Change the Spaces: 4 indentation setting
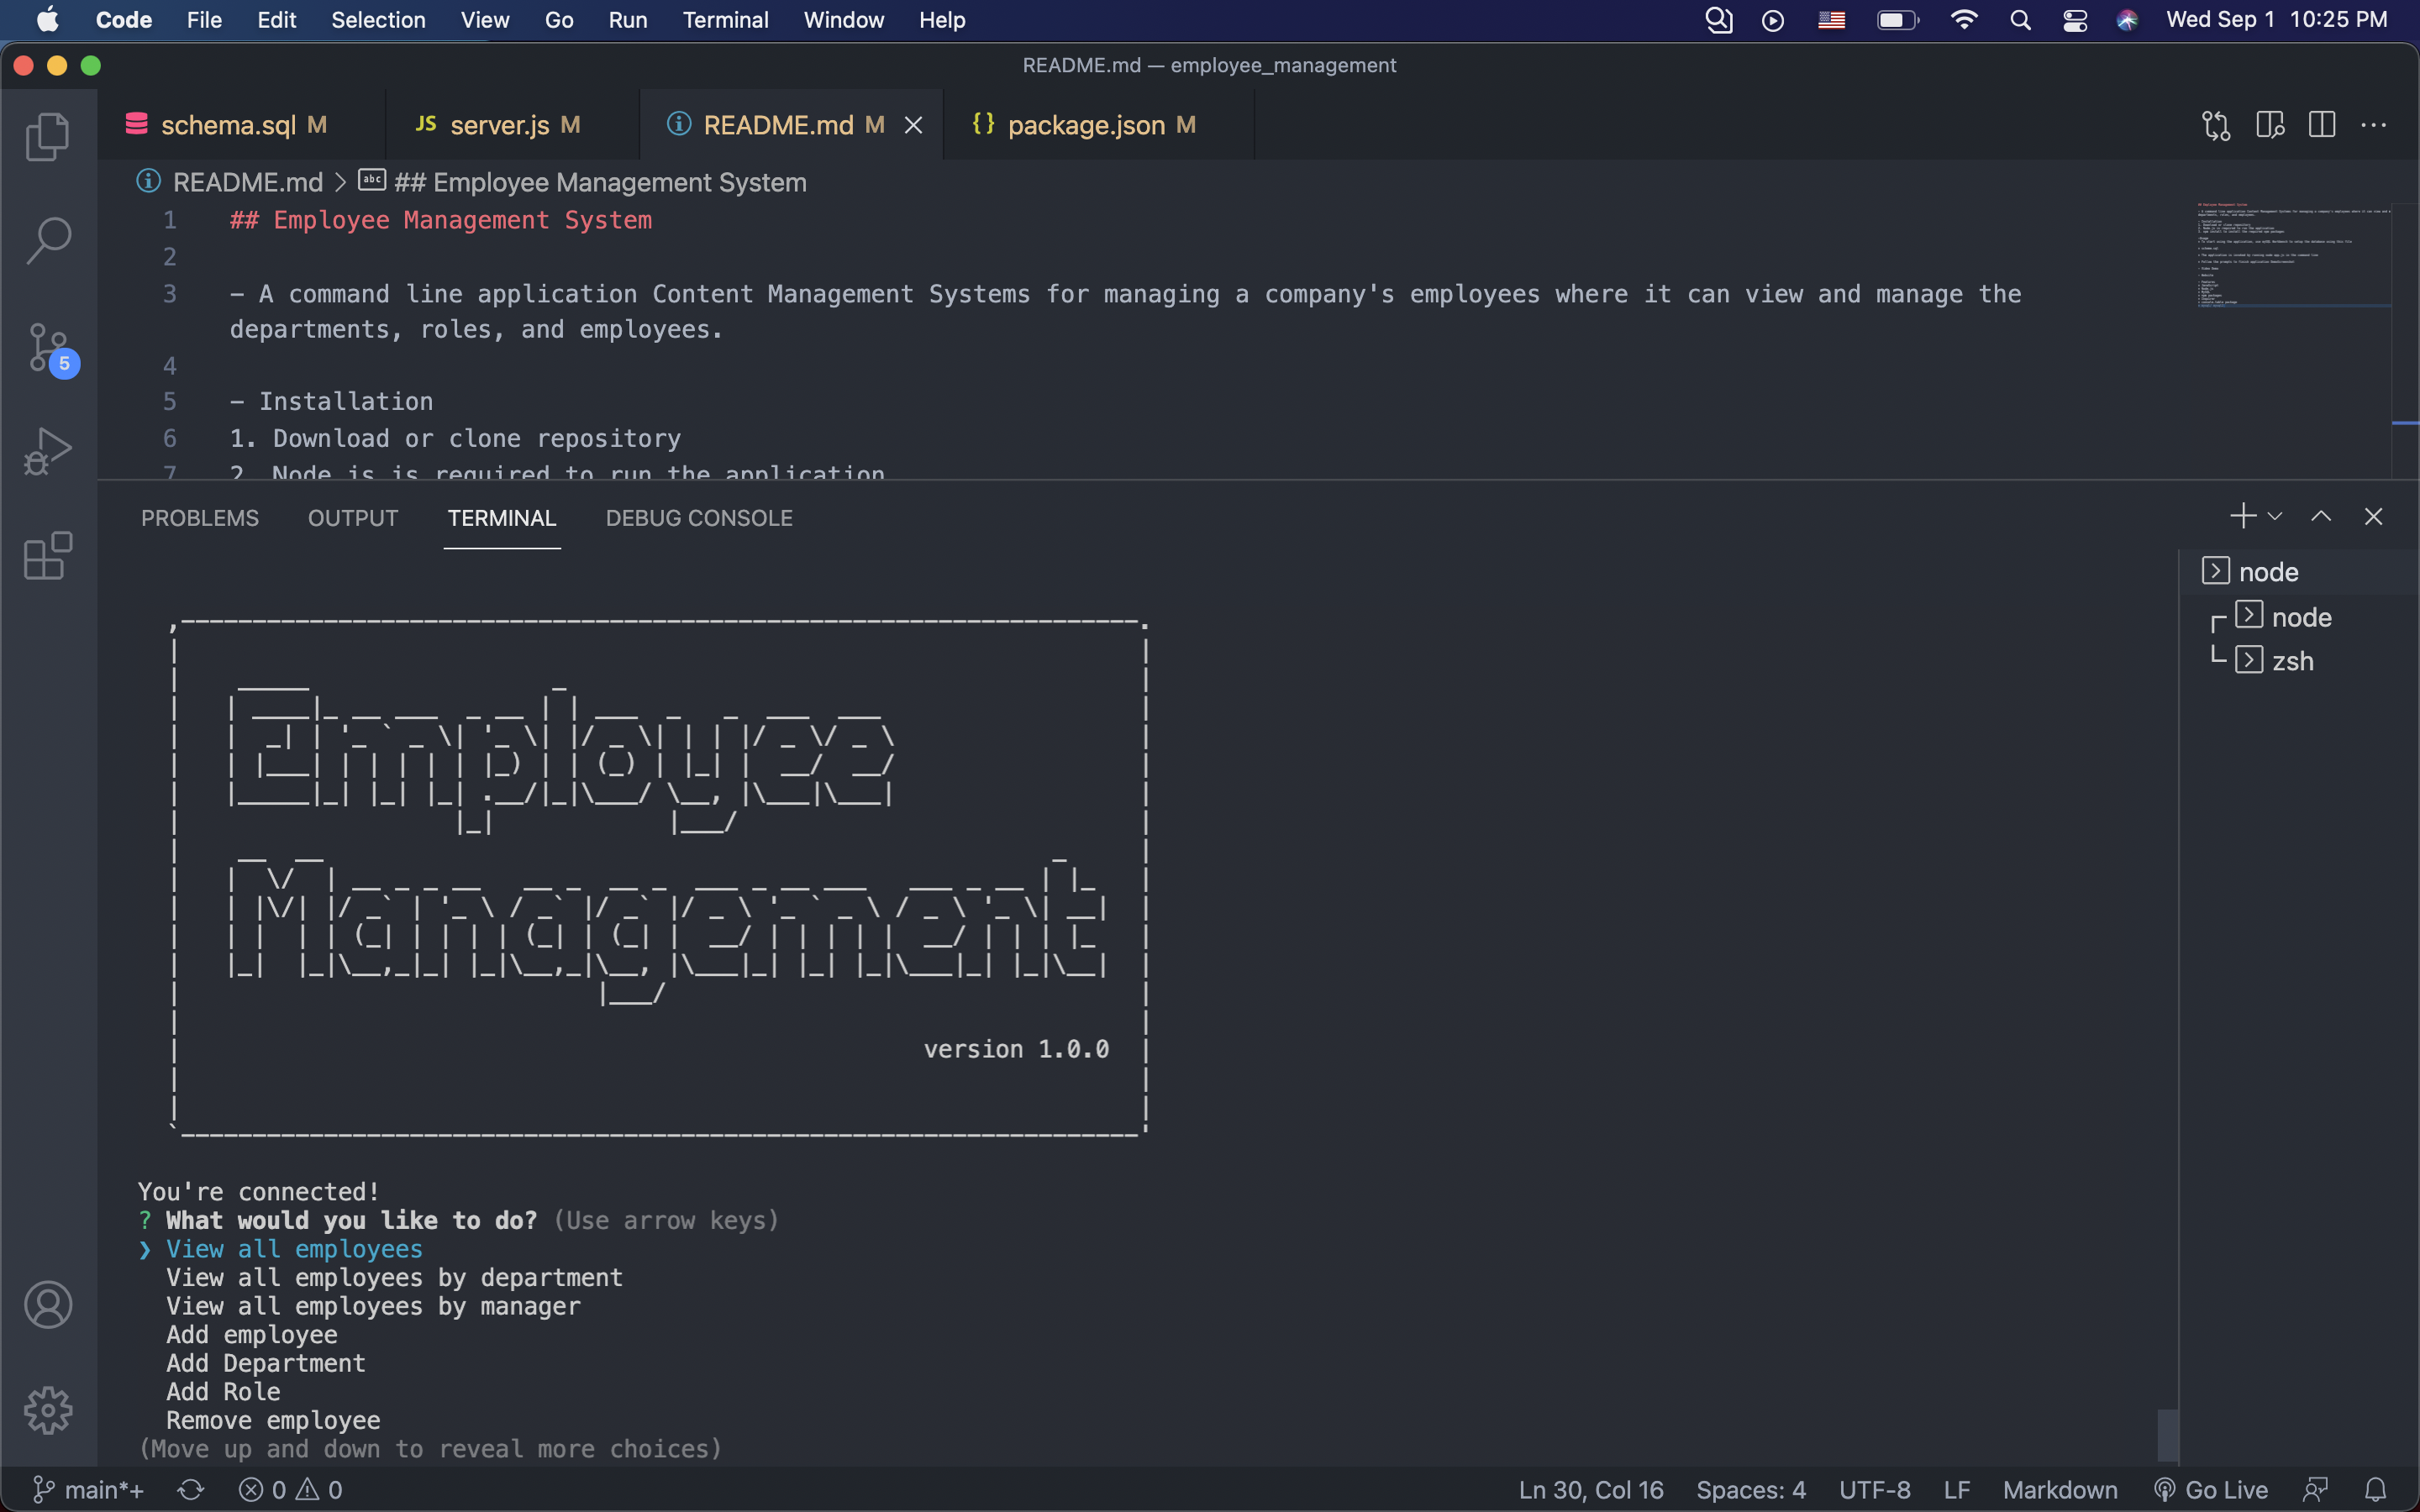This screenshot has height=1512, width=2420. (1751, 1490)
